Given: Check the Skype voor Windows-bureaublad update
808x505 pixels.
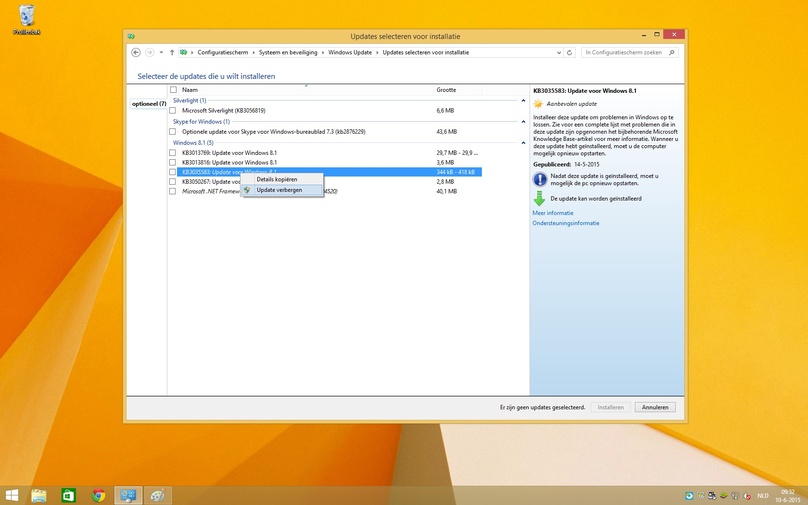Looking at the screenshot, I should (x=173, y=131).
